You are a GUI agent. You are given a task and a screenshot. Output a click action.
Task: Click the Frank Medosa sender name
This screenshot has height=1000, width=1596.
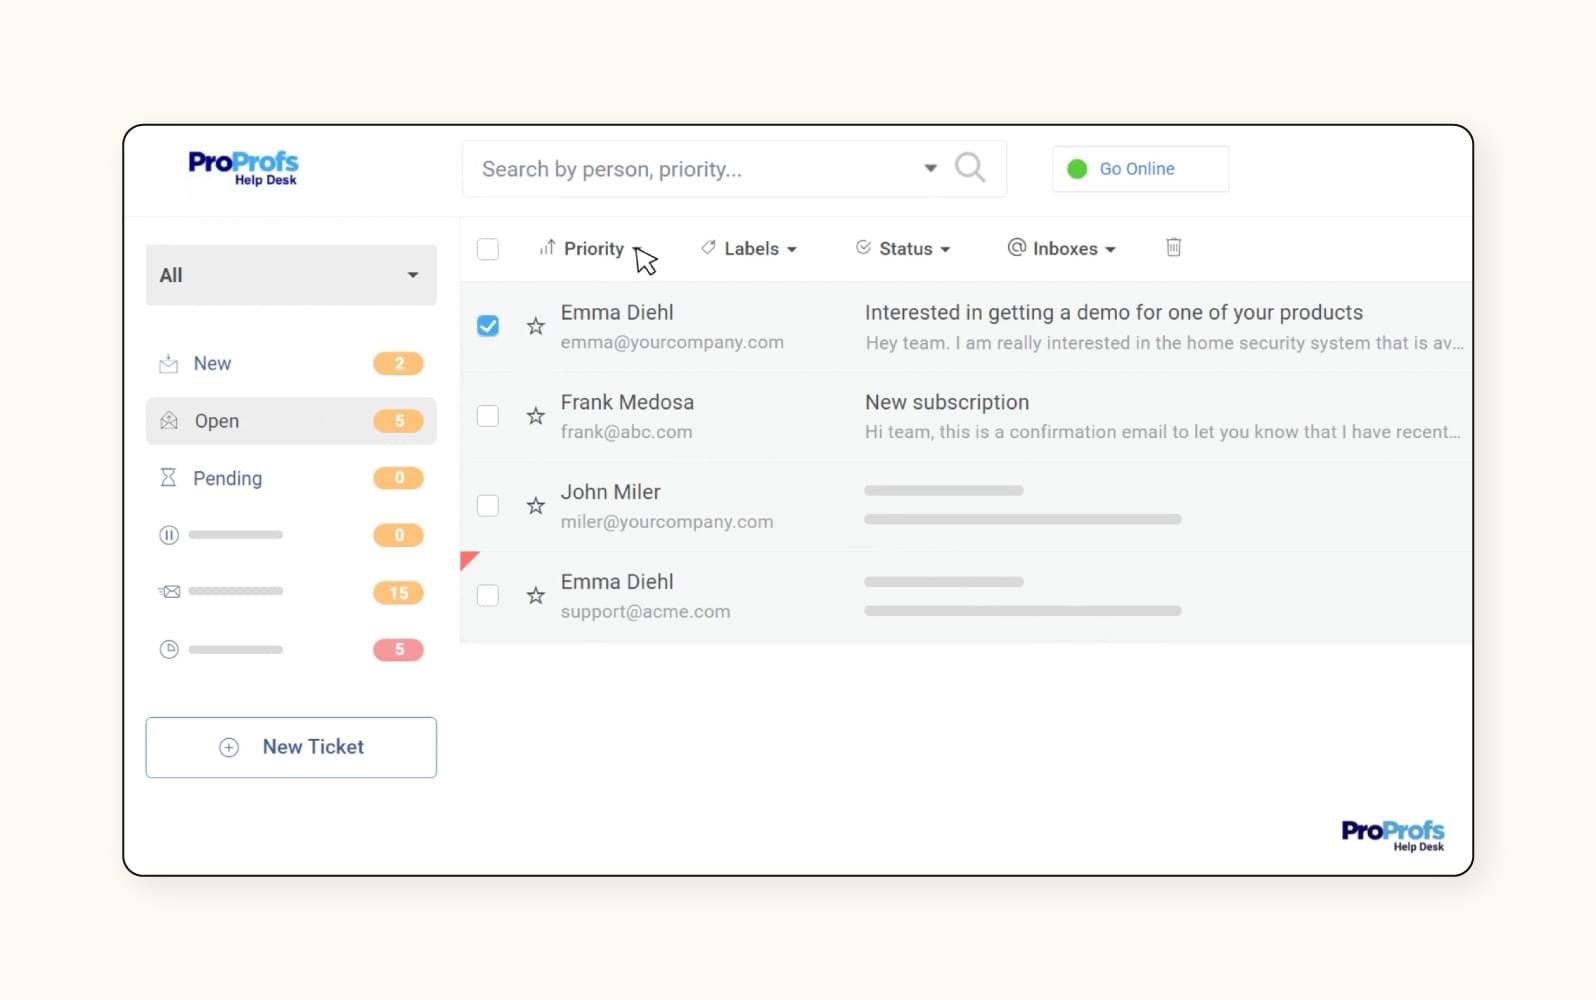627,402
